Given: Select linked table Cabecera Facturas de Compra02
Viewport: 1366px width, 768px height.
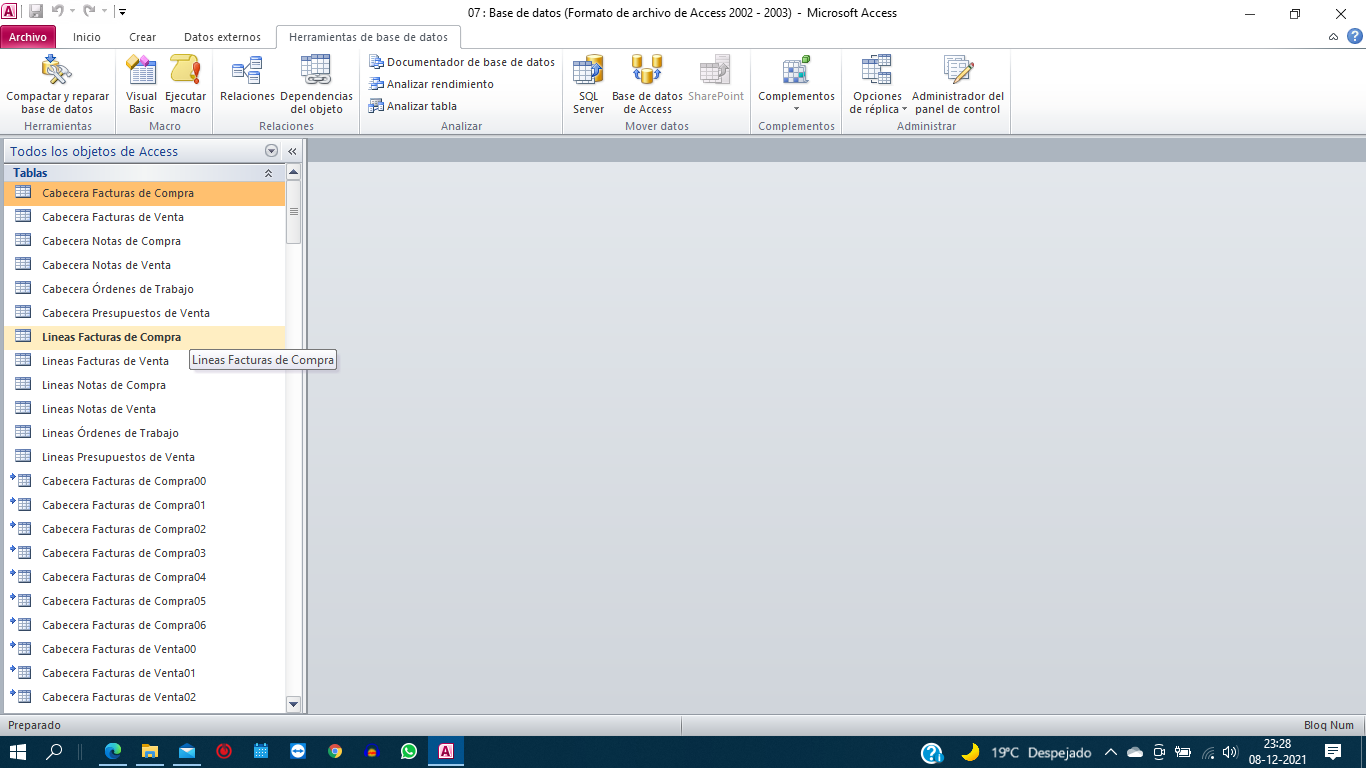Looking at the screenshot, I should click(144, 529).
